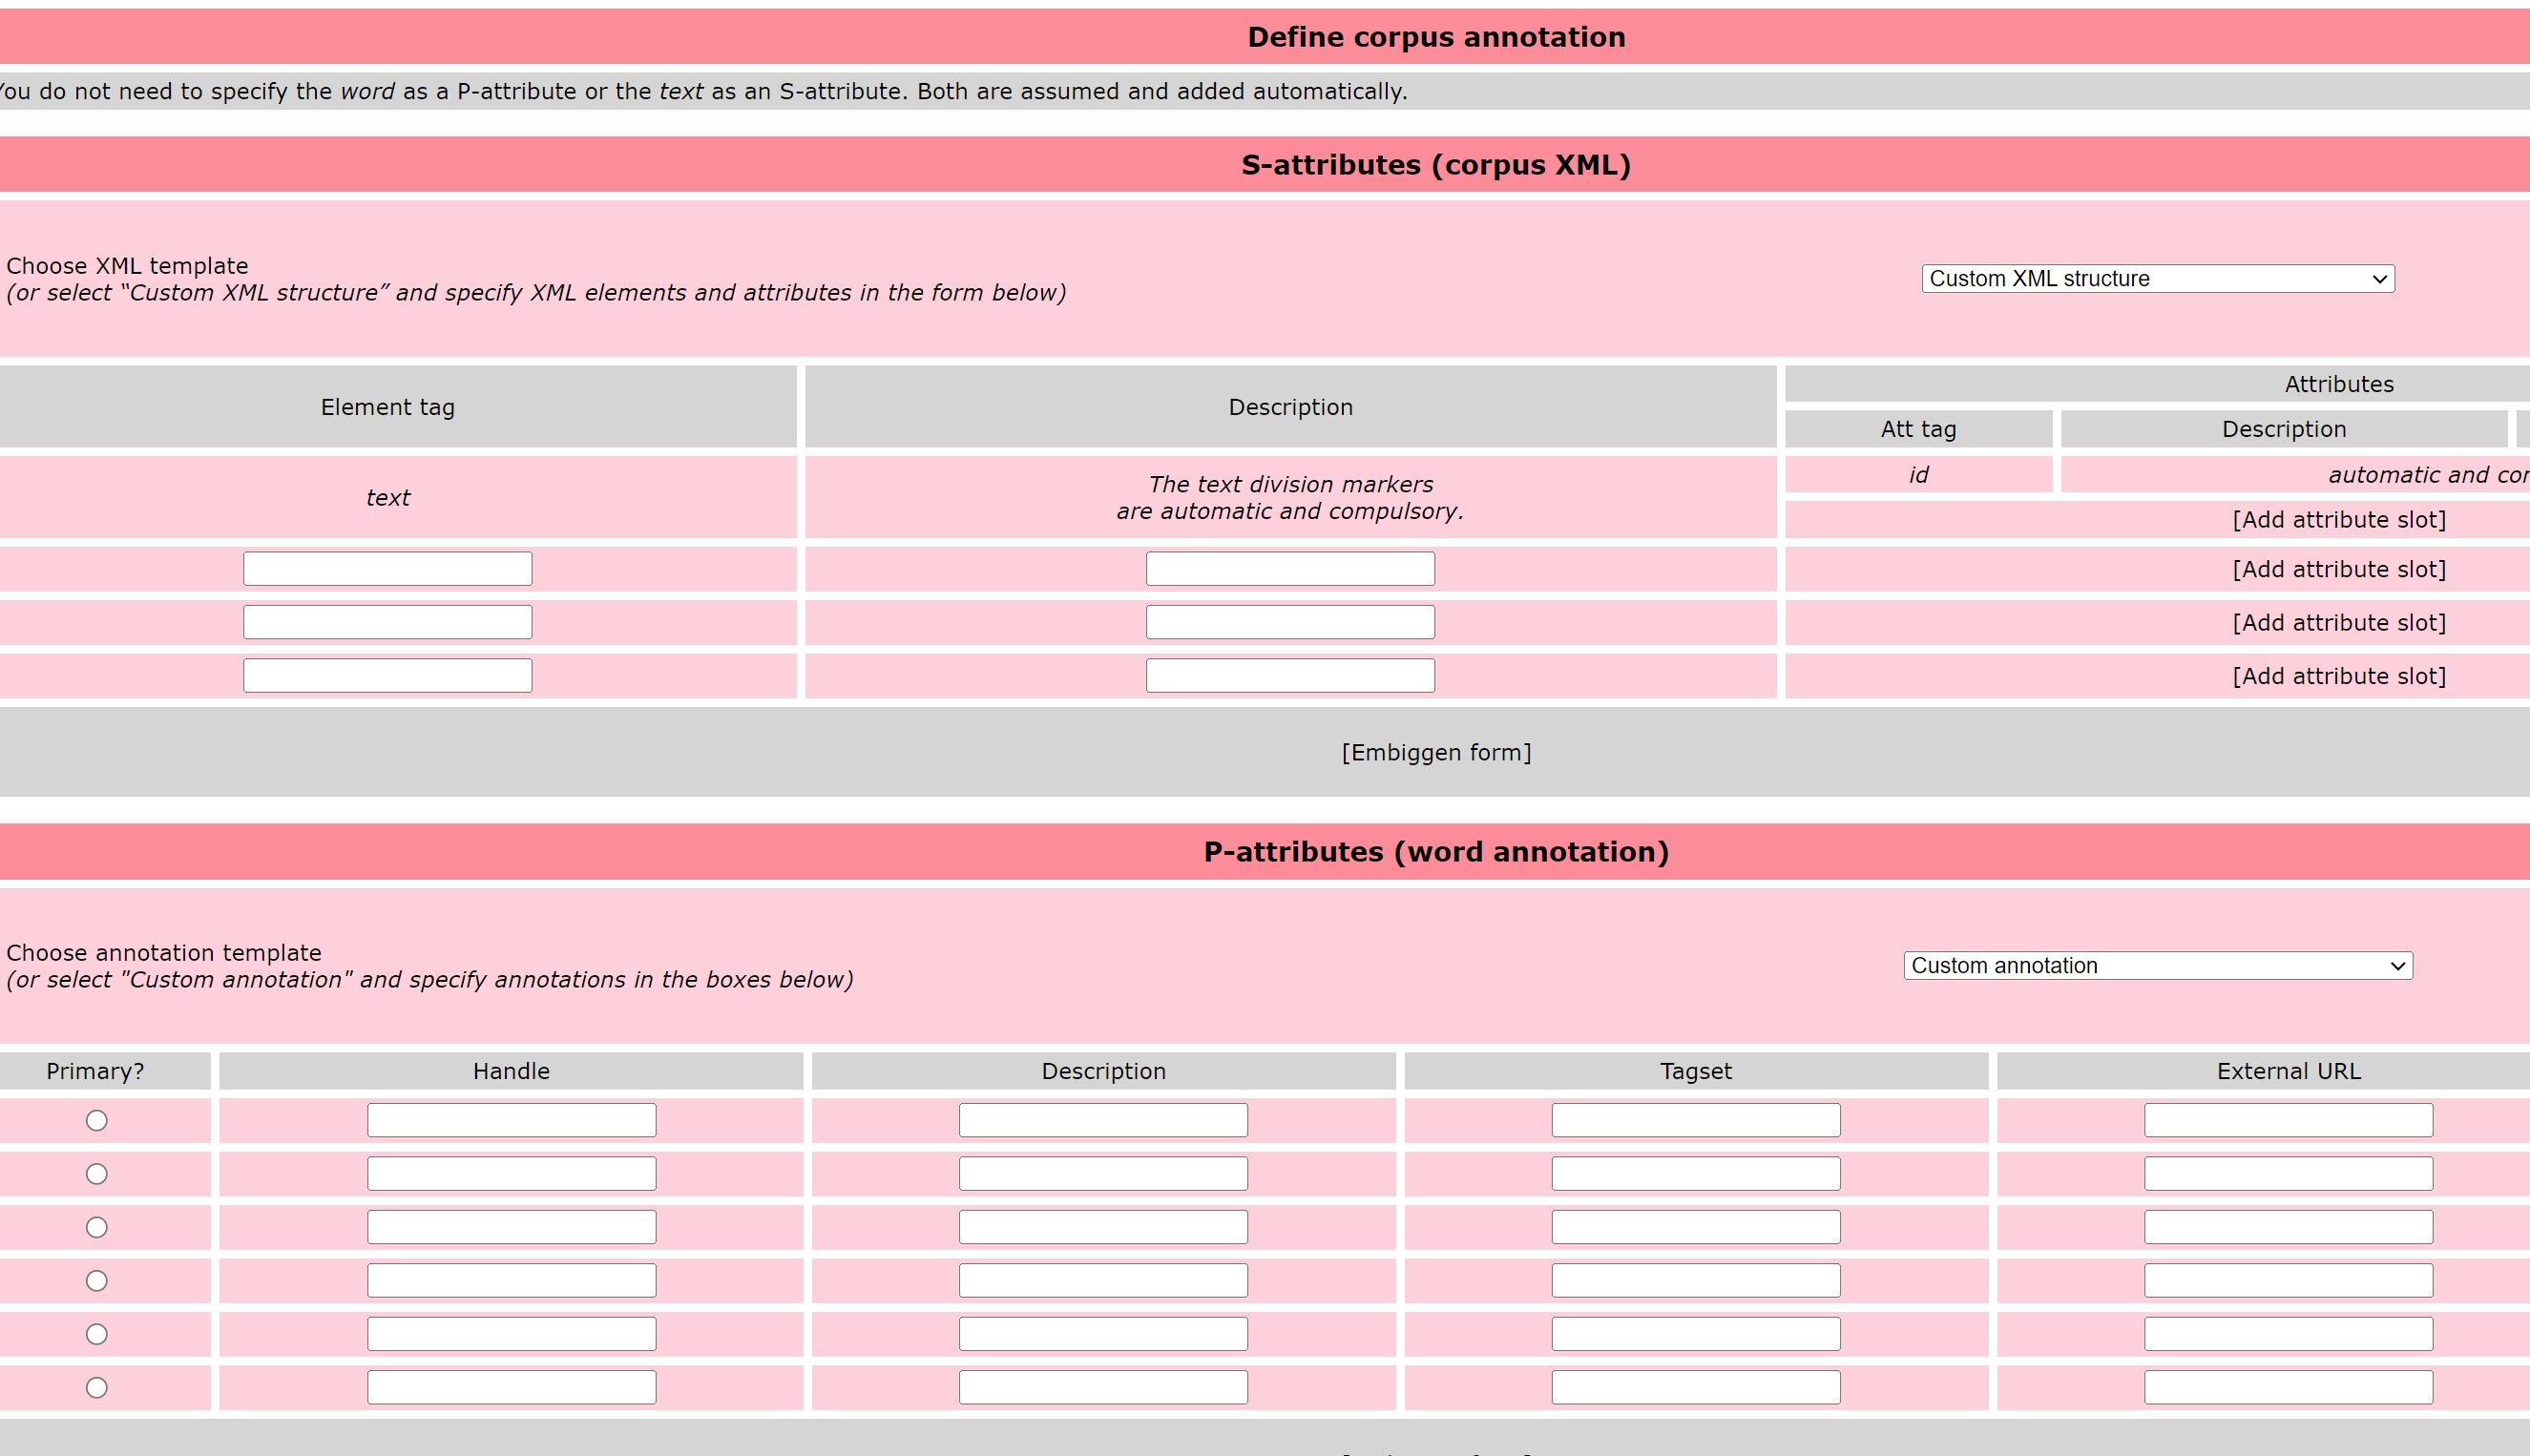Focus fourth row P-attribute Description input

pyautogui.click(x=1103, y=1281)
